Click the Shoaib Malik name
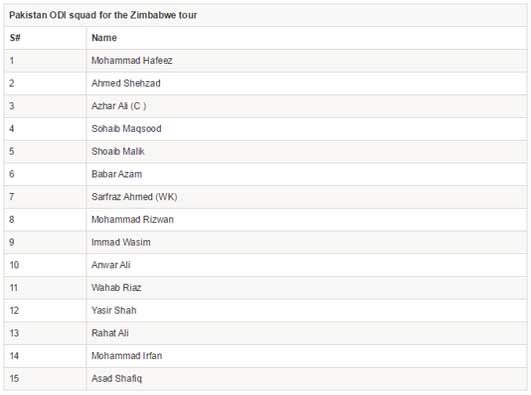531x395 pixels. coord(118,151)
